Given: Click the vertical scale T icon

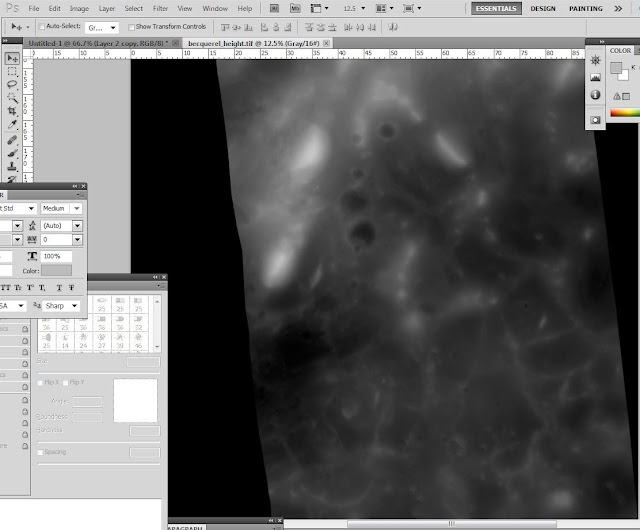Looking at the screenshot, I should pos(32,256).
